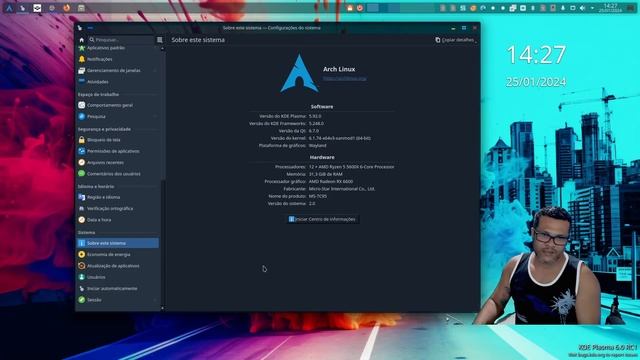This screenshot has height=360, width=640.
Task: Open Iniciar automaticamente settings
Action: (118, 289)
